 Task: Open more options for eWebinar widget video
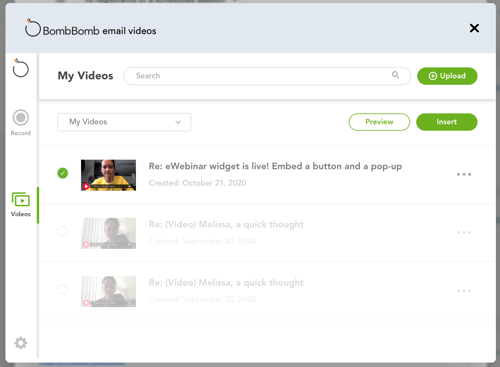464,174
